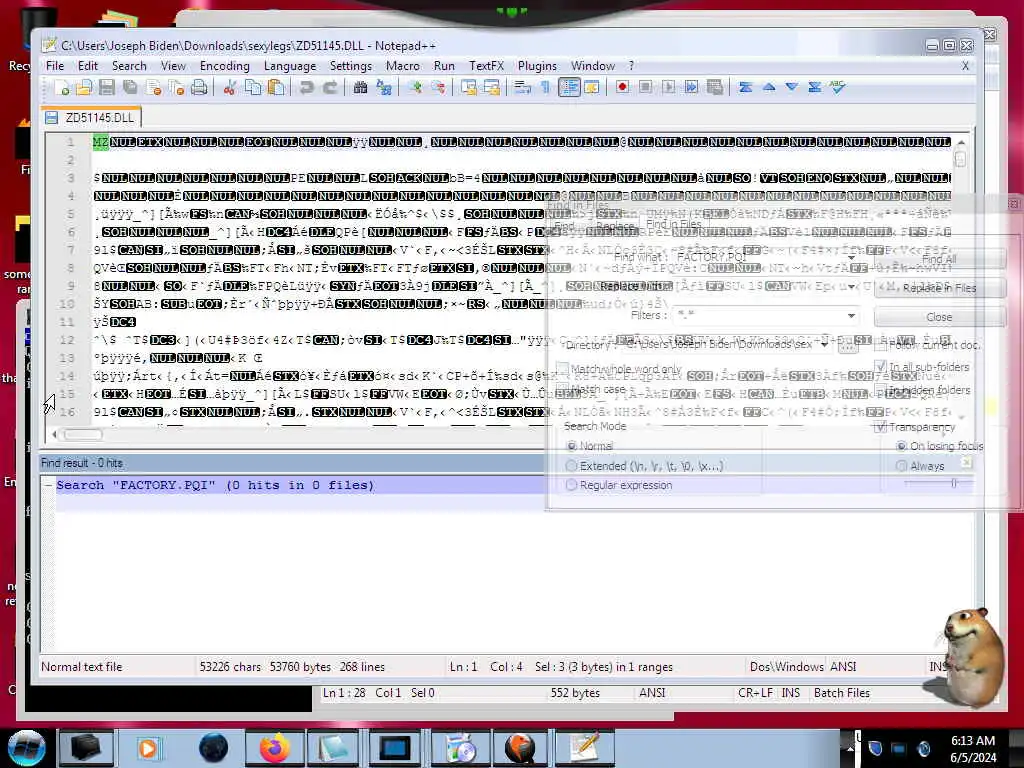This screenshot has height=768, width=1024.
Task: Adjust the transparency slider handle
Action: coord(954,483)
